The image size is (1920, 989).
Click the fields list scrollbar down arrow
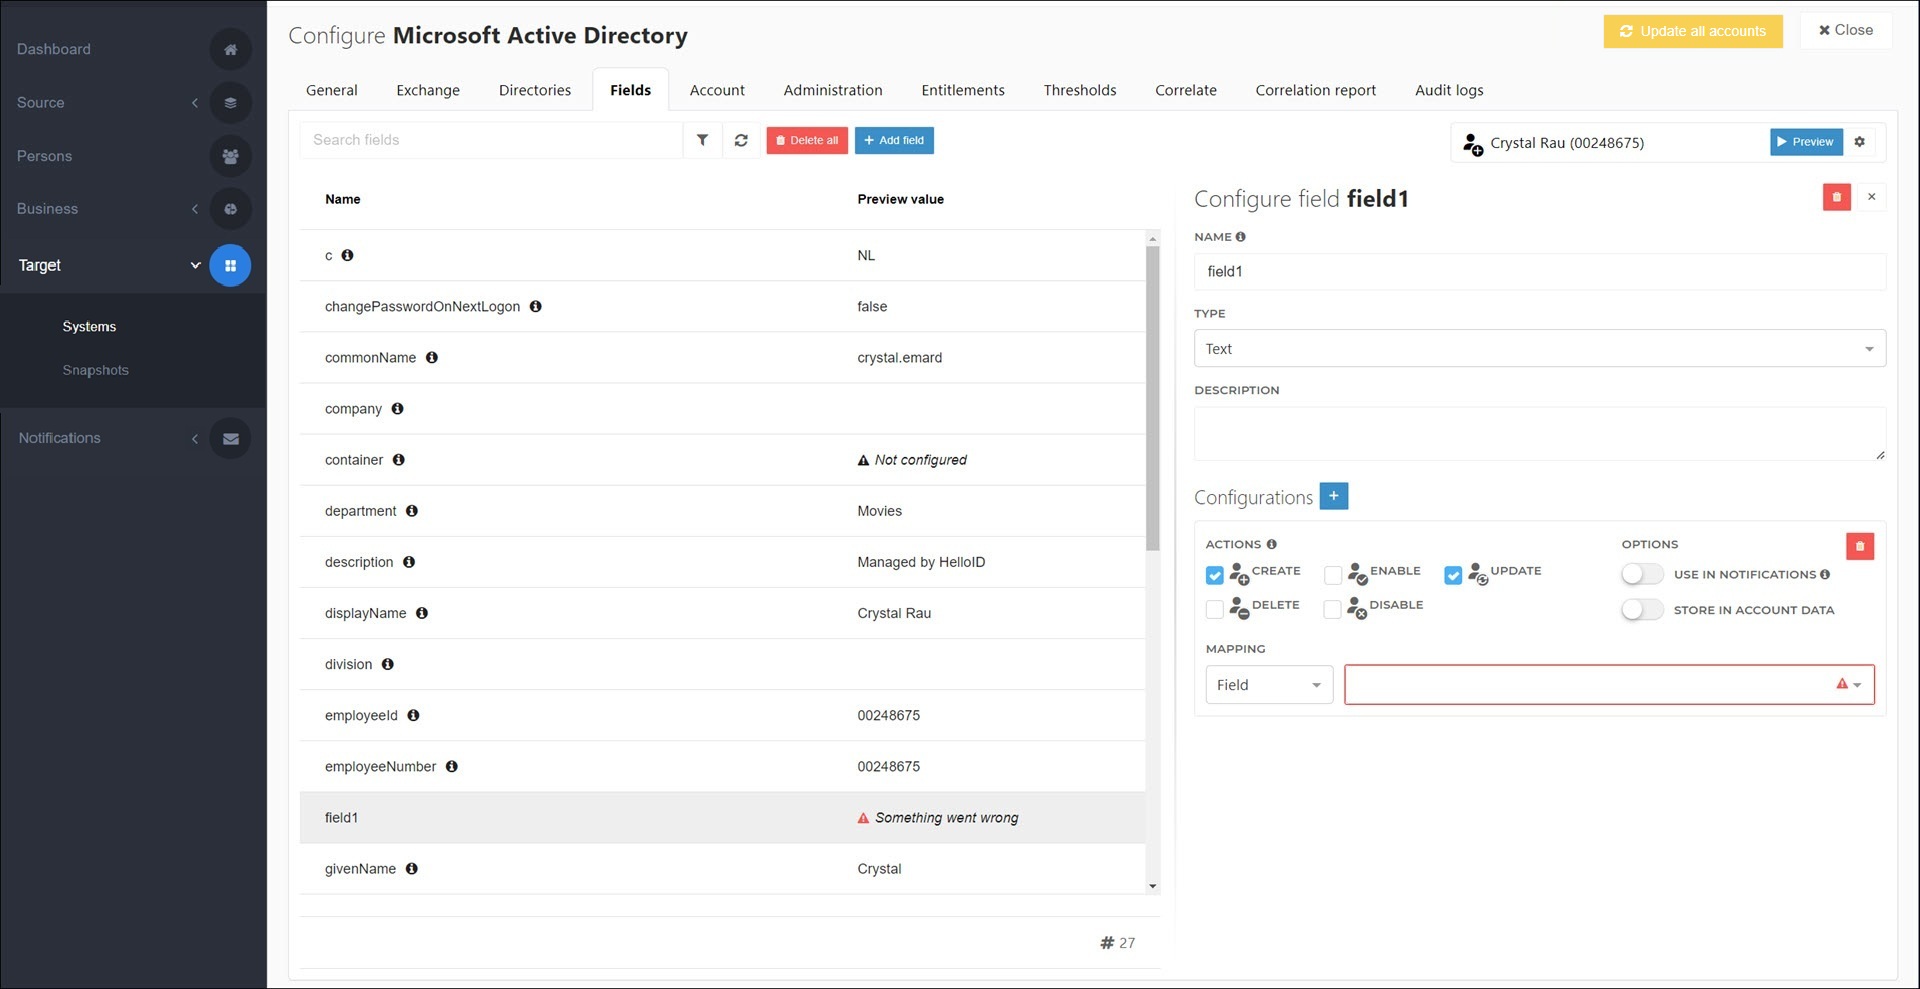point(1152,886)
